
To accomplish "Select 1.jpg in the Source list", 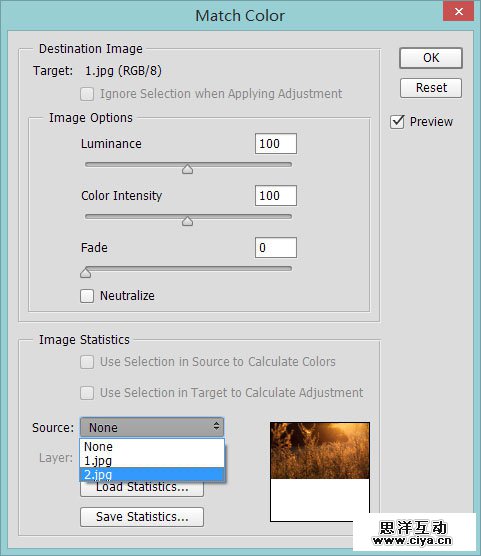I will click(x=152, y=461).
